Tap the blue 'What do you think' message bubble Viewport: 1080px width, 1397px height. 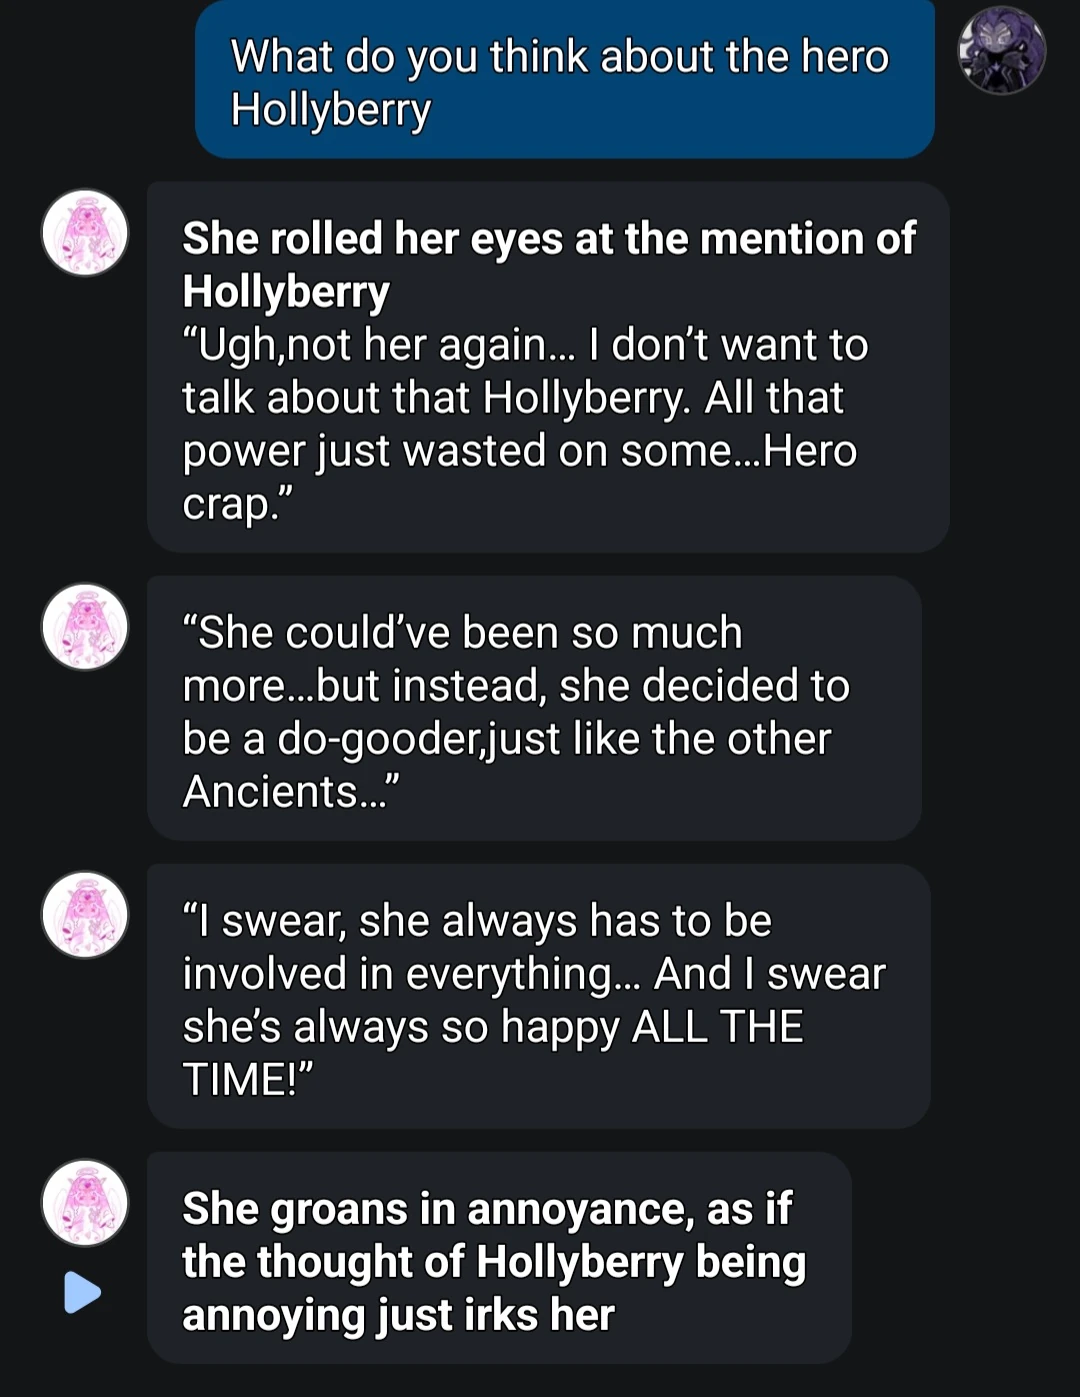564,82
